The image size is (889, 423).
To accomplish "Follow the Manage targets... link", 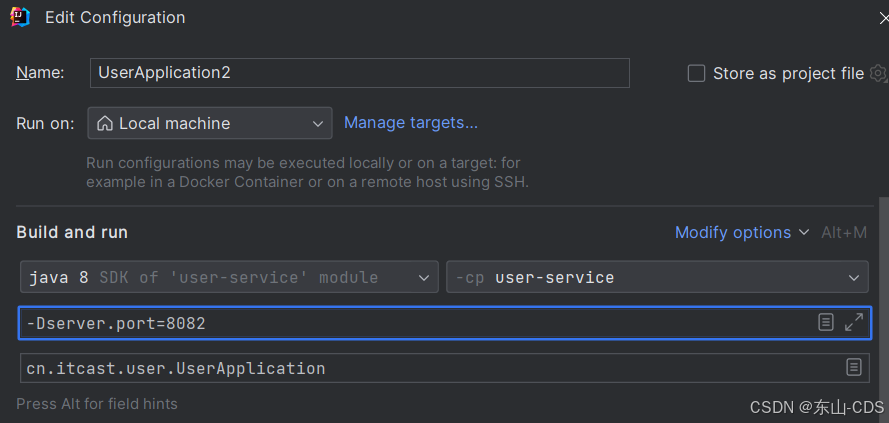I will 411,122.
